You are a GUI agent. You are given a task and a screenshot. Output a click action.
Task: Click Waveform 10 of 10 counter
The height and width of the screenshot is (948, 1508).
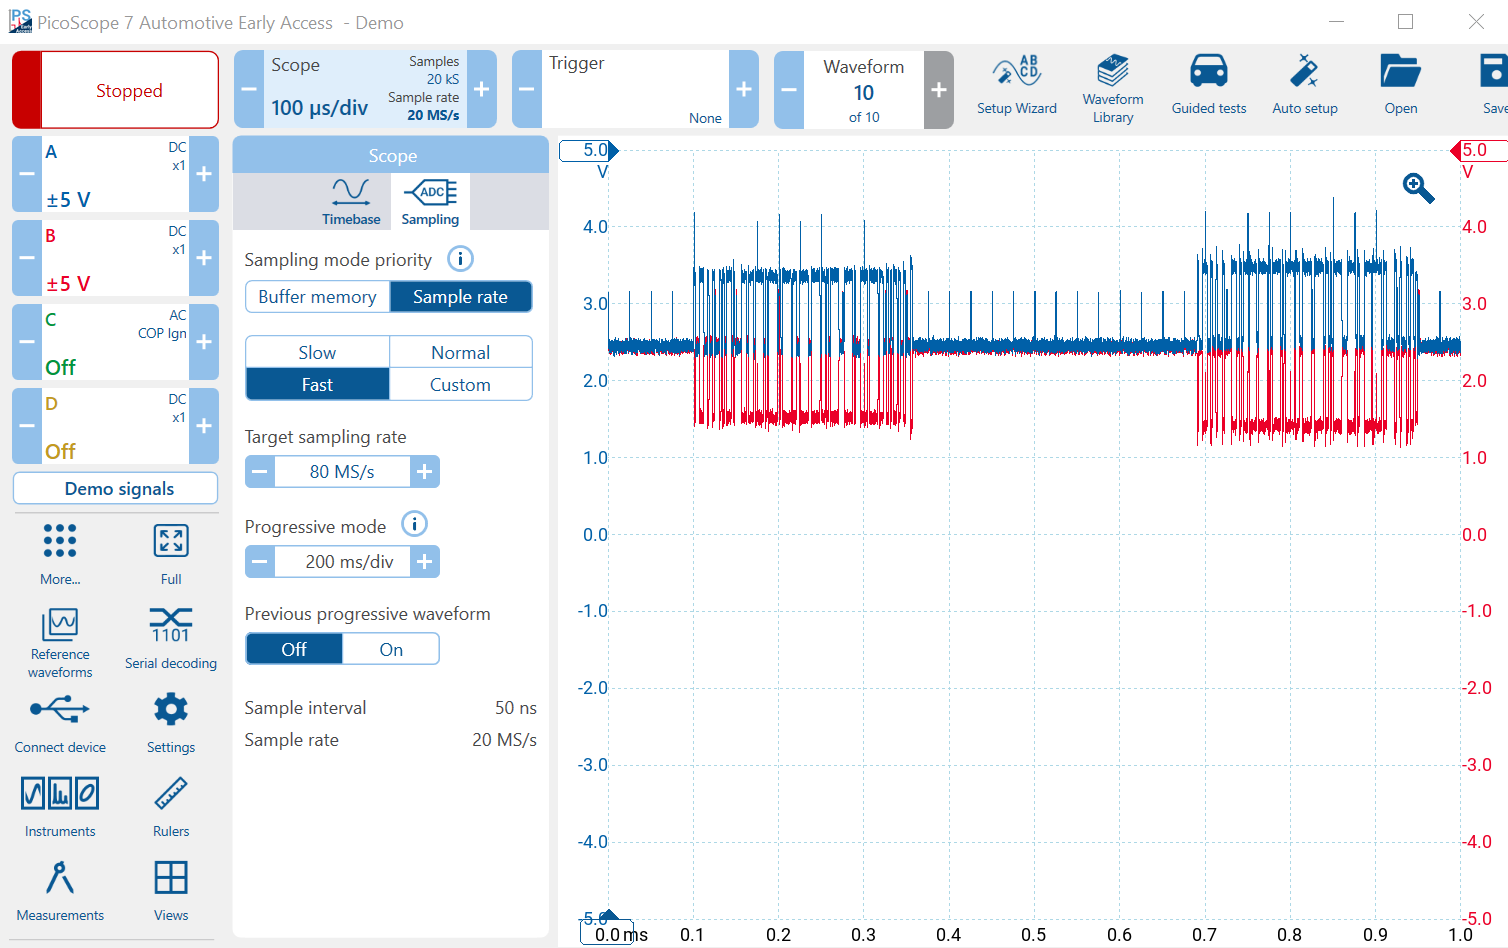point(864,90)
